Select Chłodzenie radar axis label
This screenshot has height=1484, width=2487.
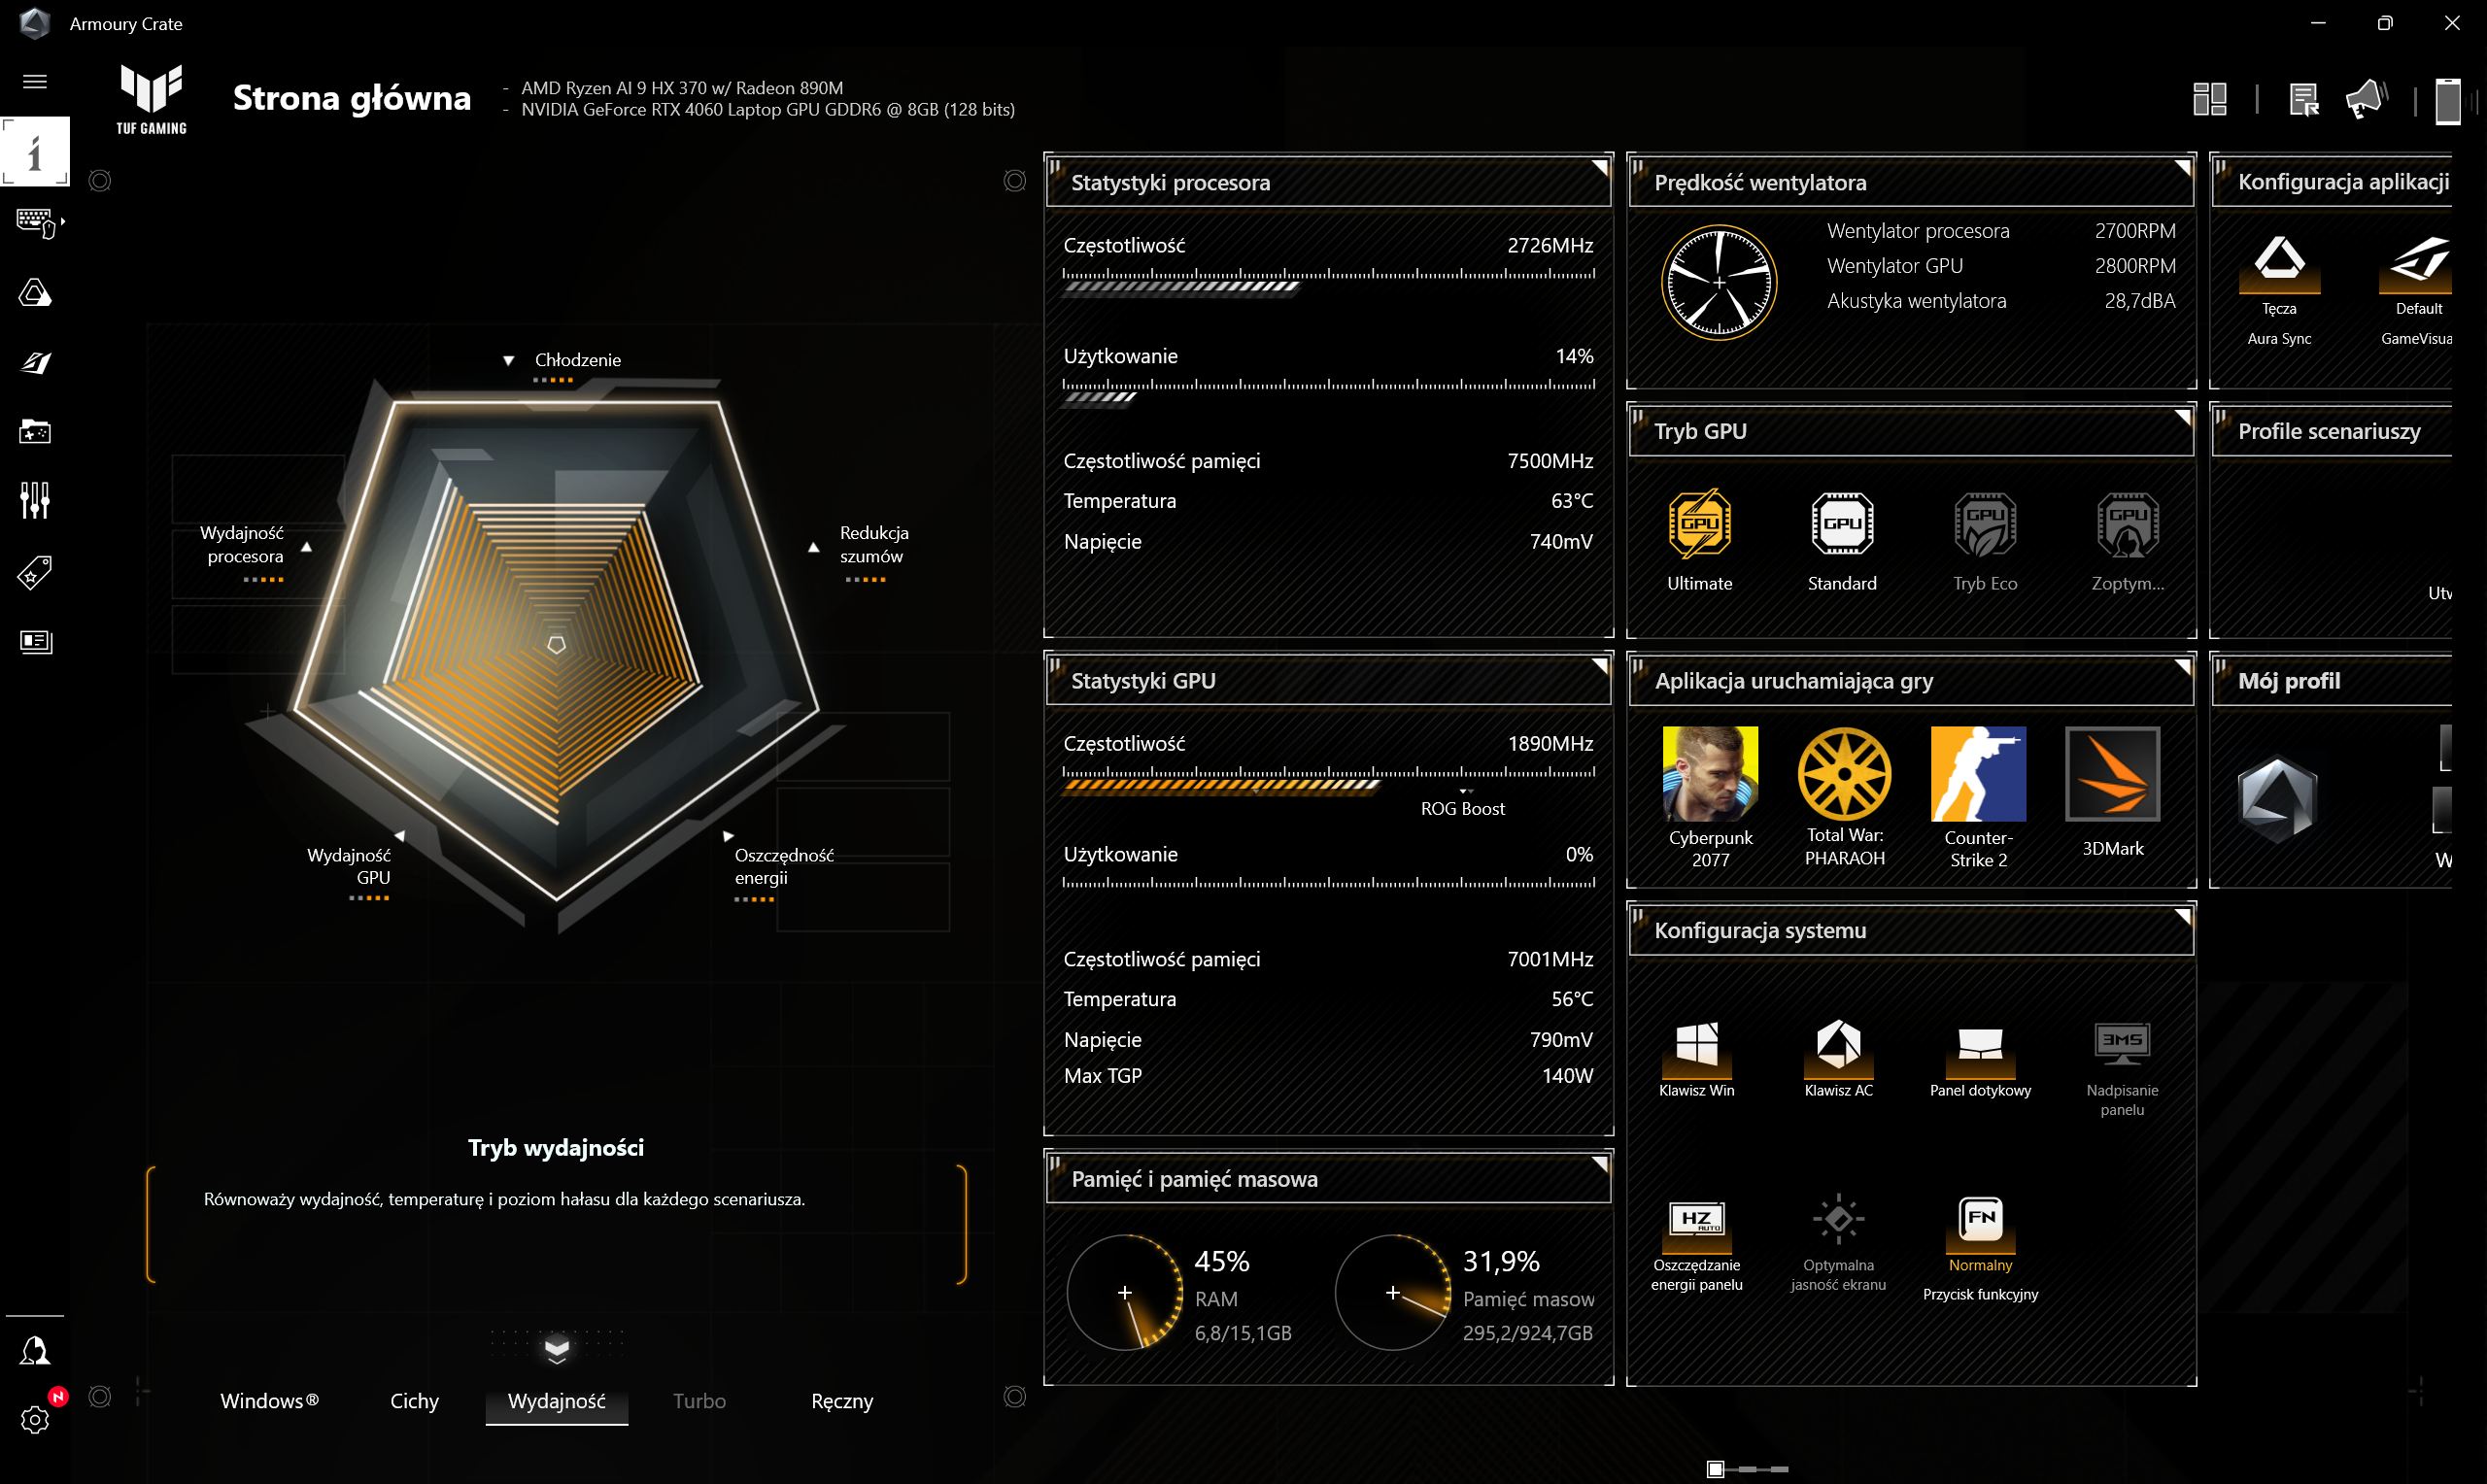(577, 360)
